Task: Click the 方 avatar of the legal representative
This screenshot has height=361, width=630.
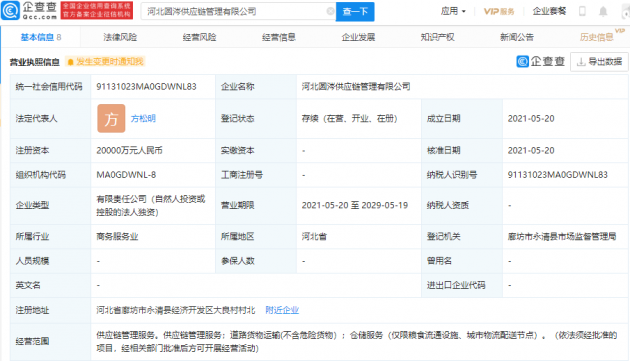Action: [111, 119]
